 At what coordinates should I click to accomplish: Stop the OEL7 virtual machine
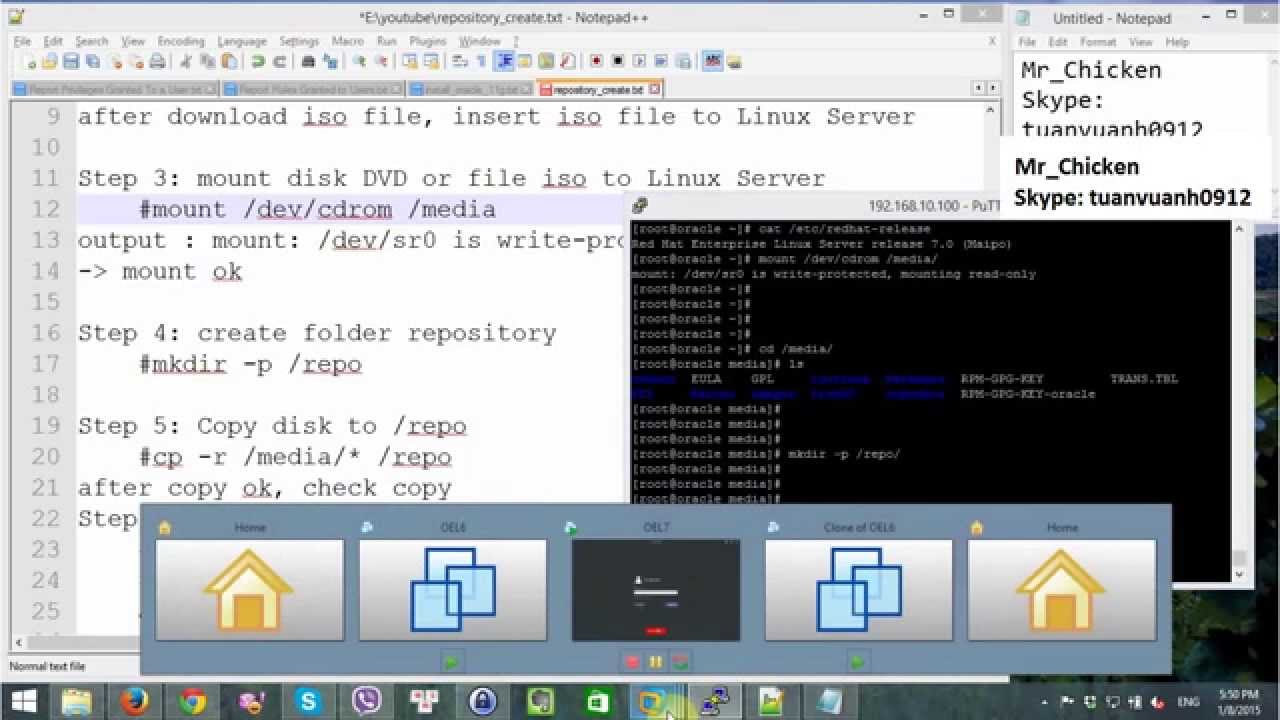coord(632,661)
